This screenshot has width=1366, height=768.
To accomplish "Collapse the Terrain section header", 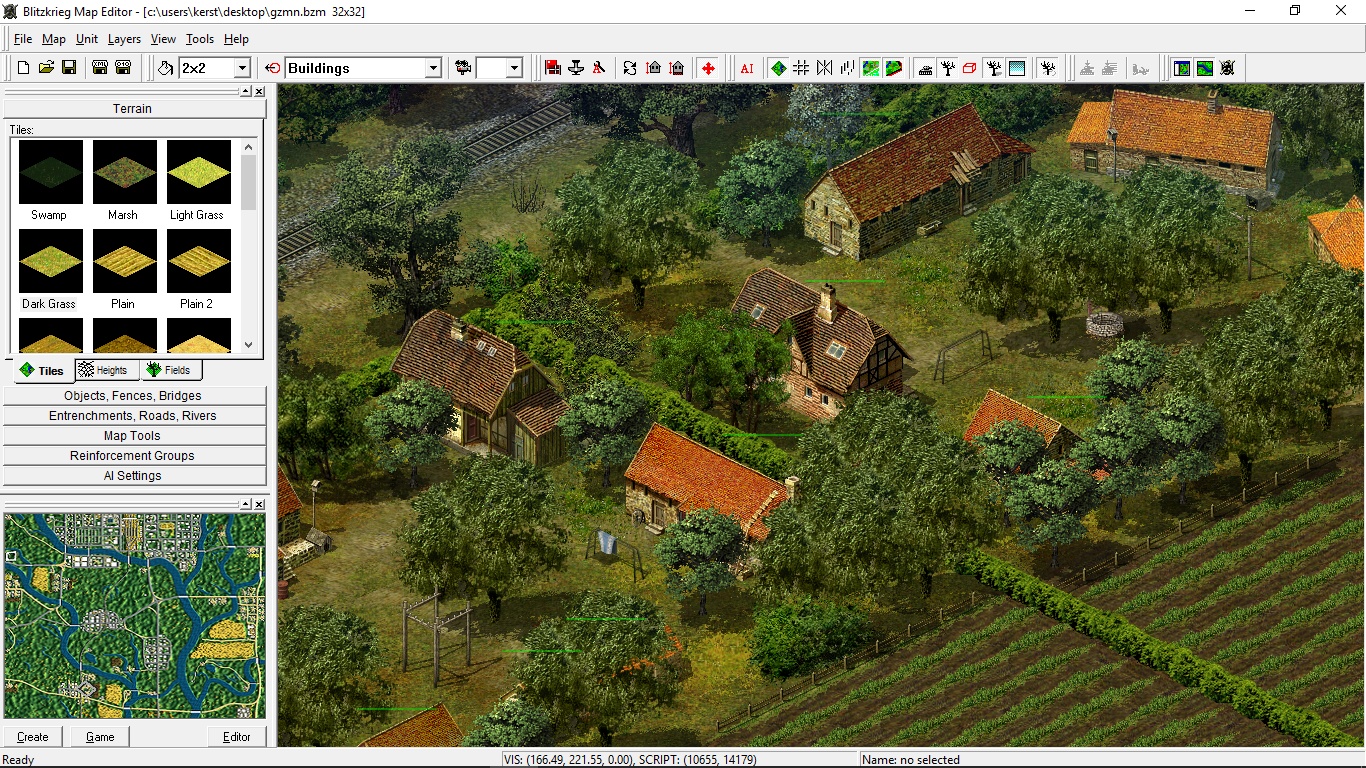I will [x=134, y=108].
